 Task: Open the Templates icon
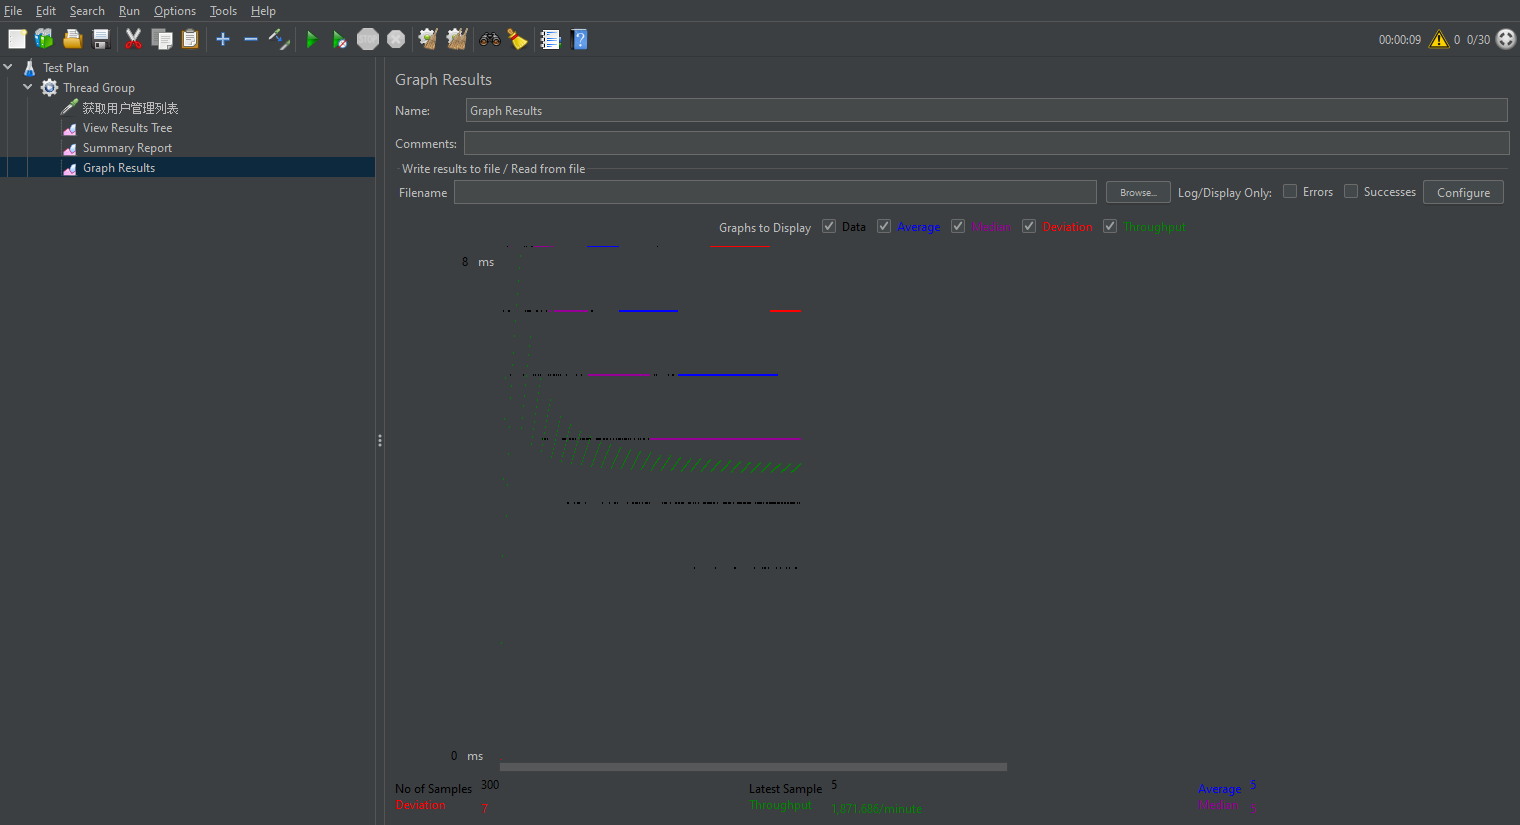point(44,39)
